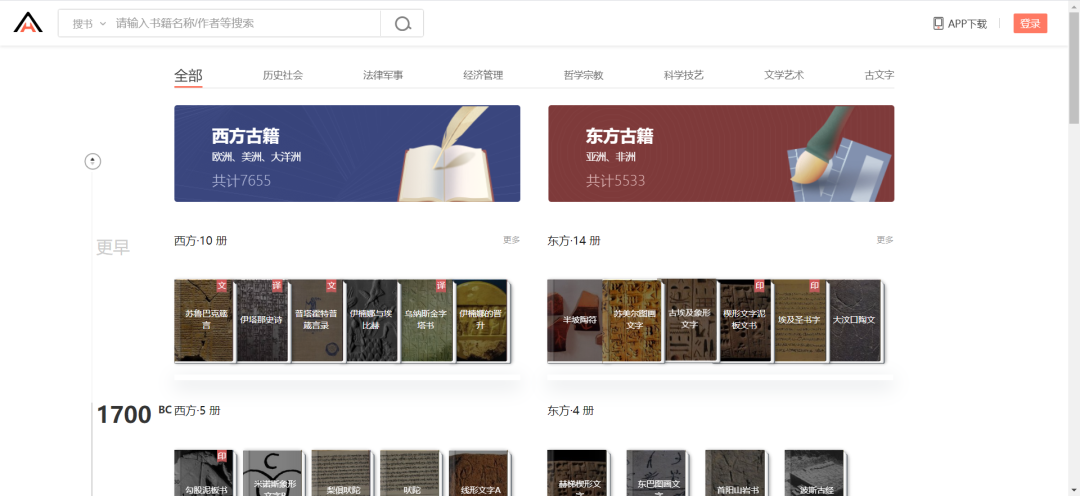Click the 印 badge on 勾股泥板书
Viewport: 1080px width, 496px height.
[x=222, y=456]
